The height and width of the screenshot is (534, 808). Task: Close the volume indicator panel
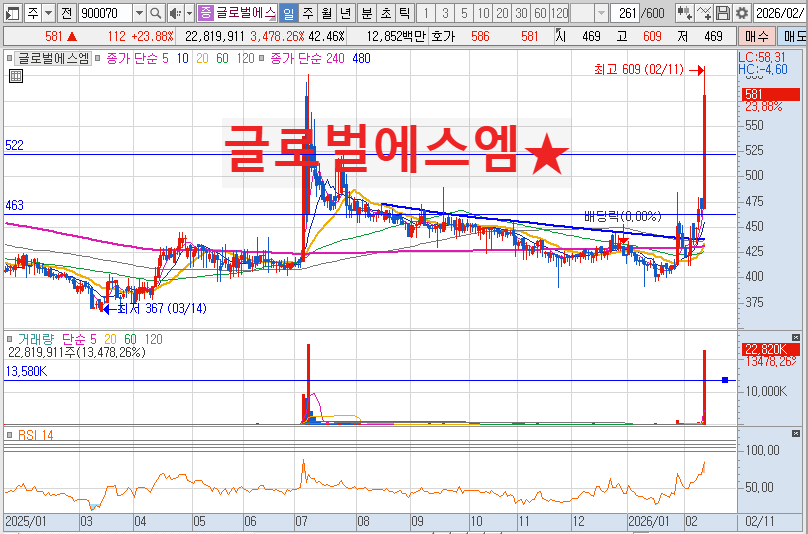[x=796, y=338]
